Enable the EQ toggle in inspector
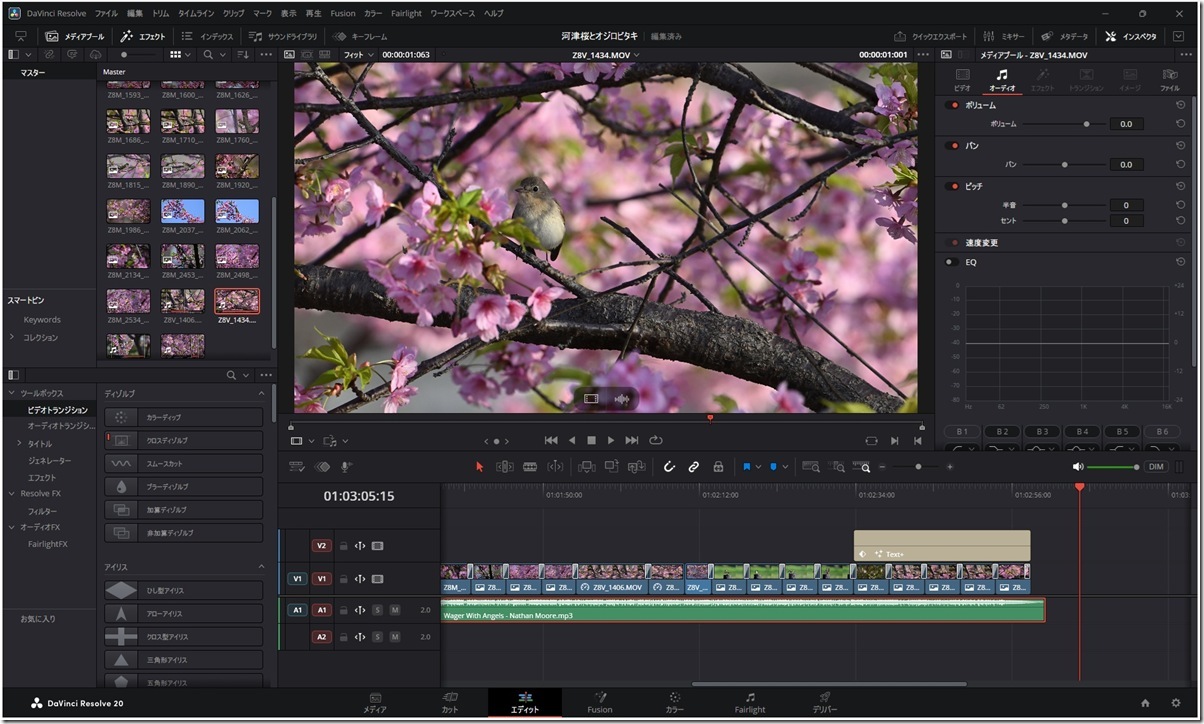The image size is (1204, 724). click(x=952, y=262)
